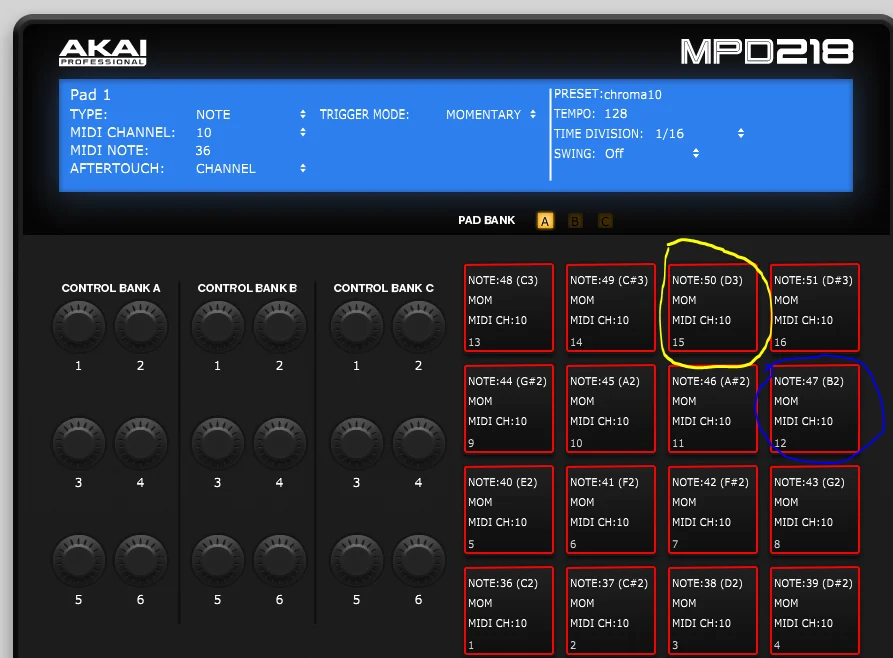Screen dimensions: 893x658
Task: Select pad 1 with NOTE:36 (C2)
Action: [x=509, y=611]
